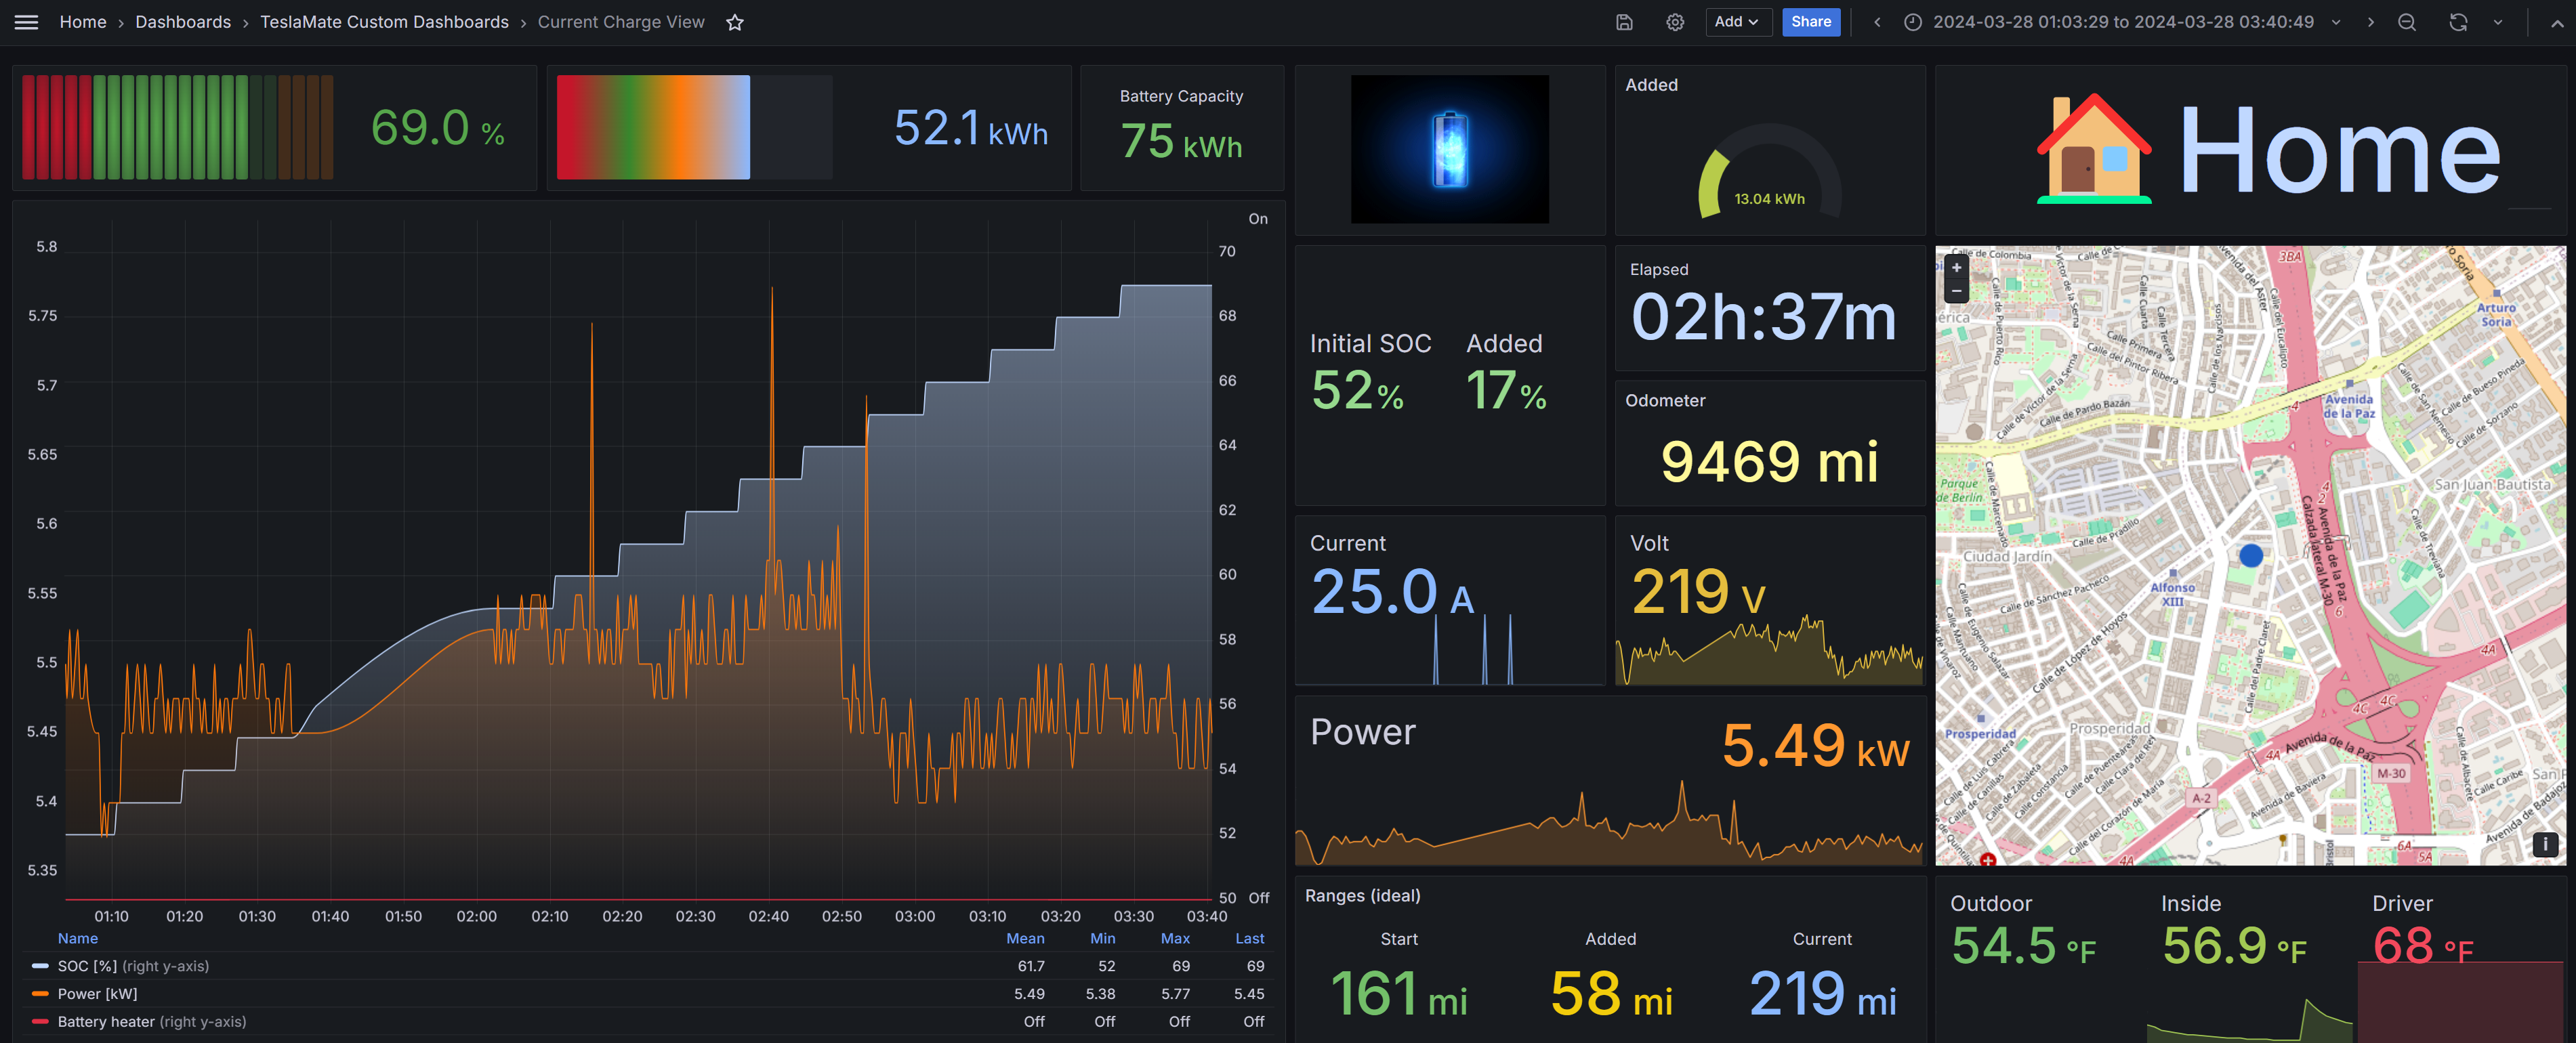Sort legend by Mean column
This screenshot has height=1043, width=2576.
(1025, 938)
